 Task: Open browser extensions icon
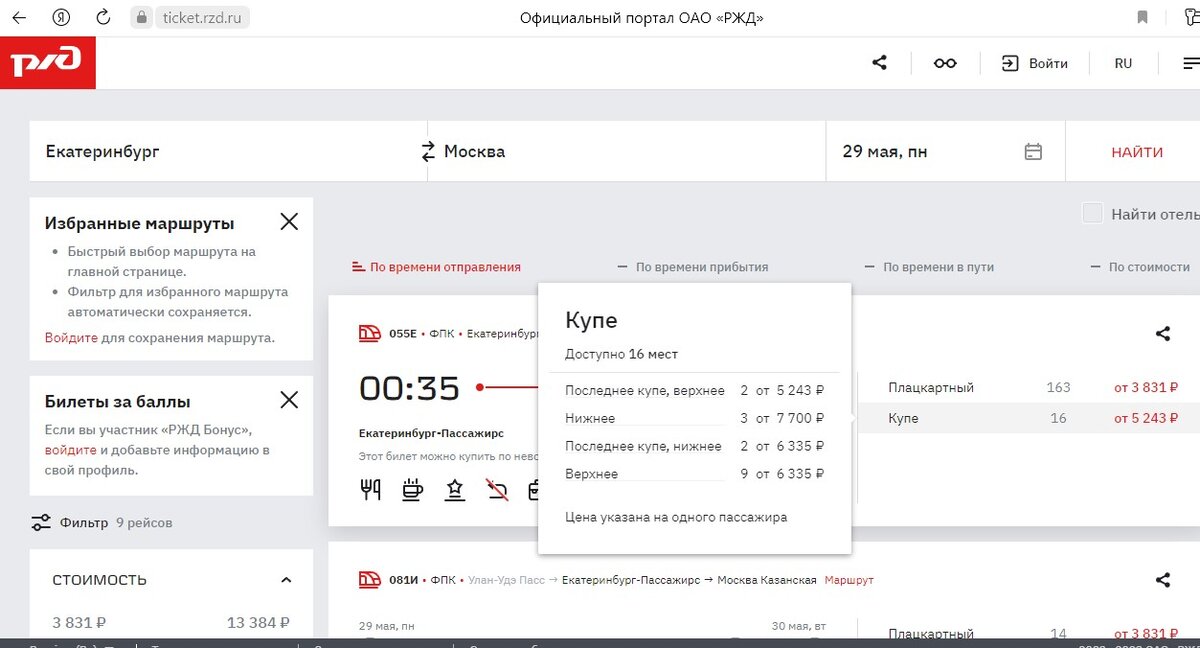coord(1190,18)
